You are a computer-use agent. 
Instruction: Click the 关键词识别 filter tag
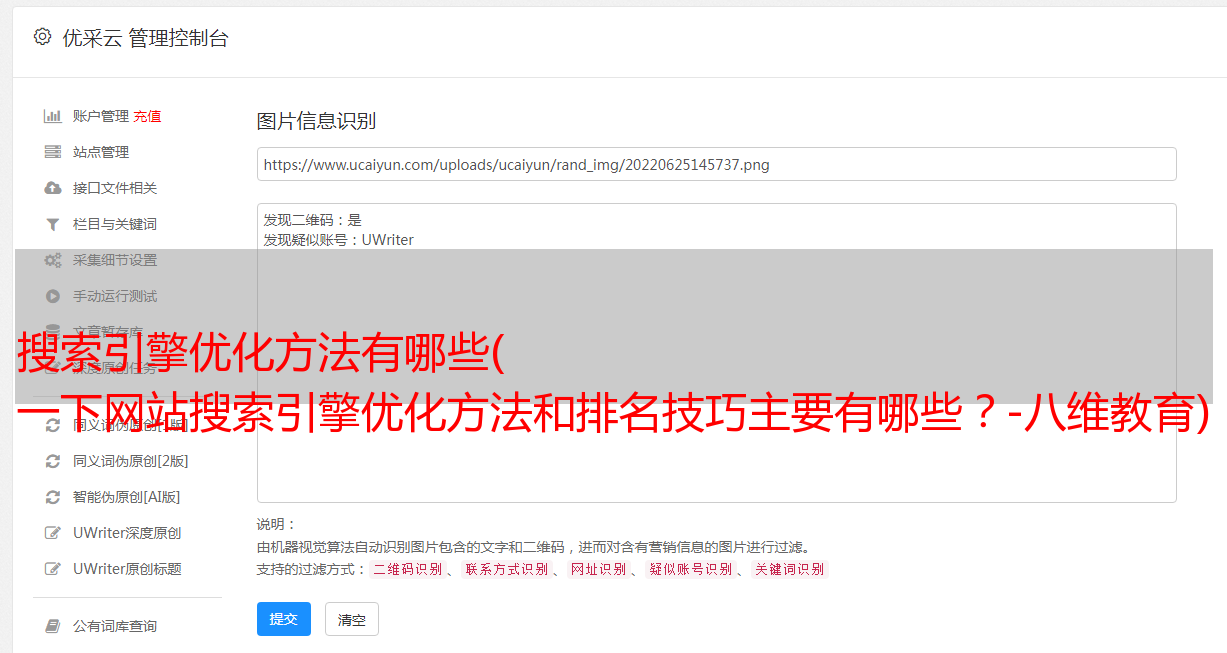pyautogui.click(x=789, y=569)
